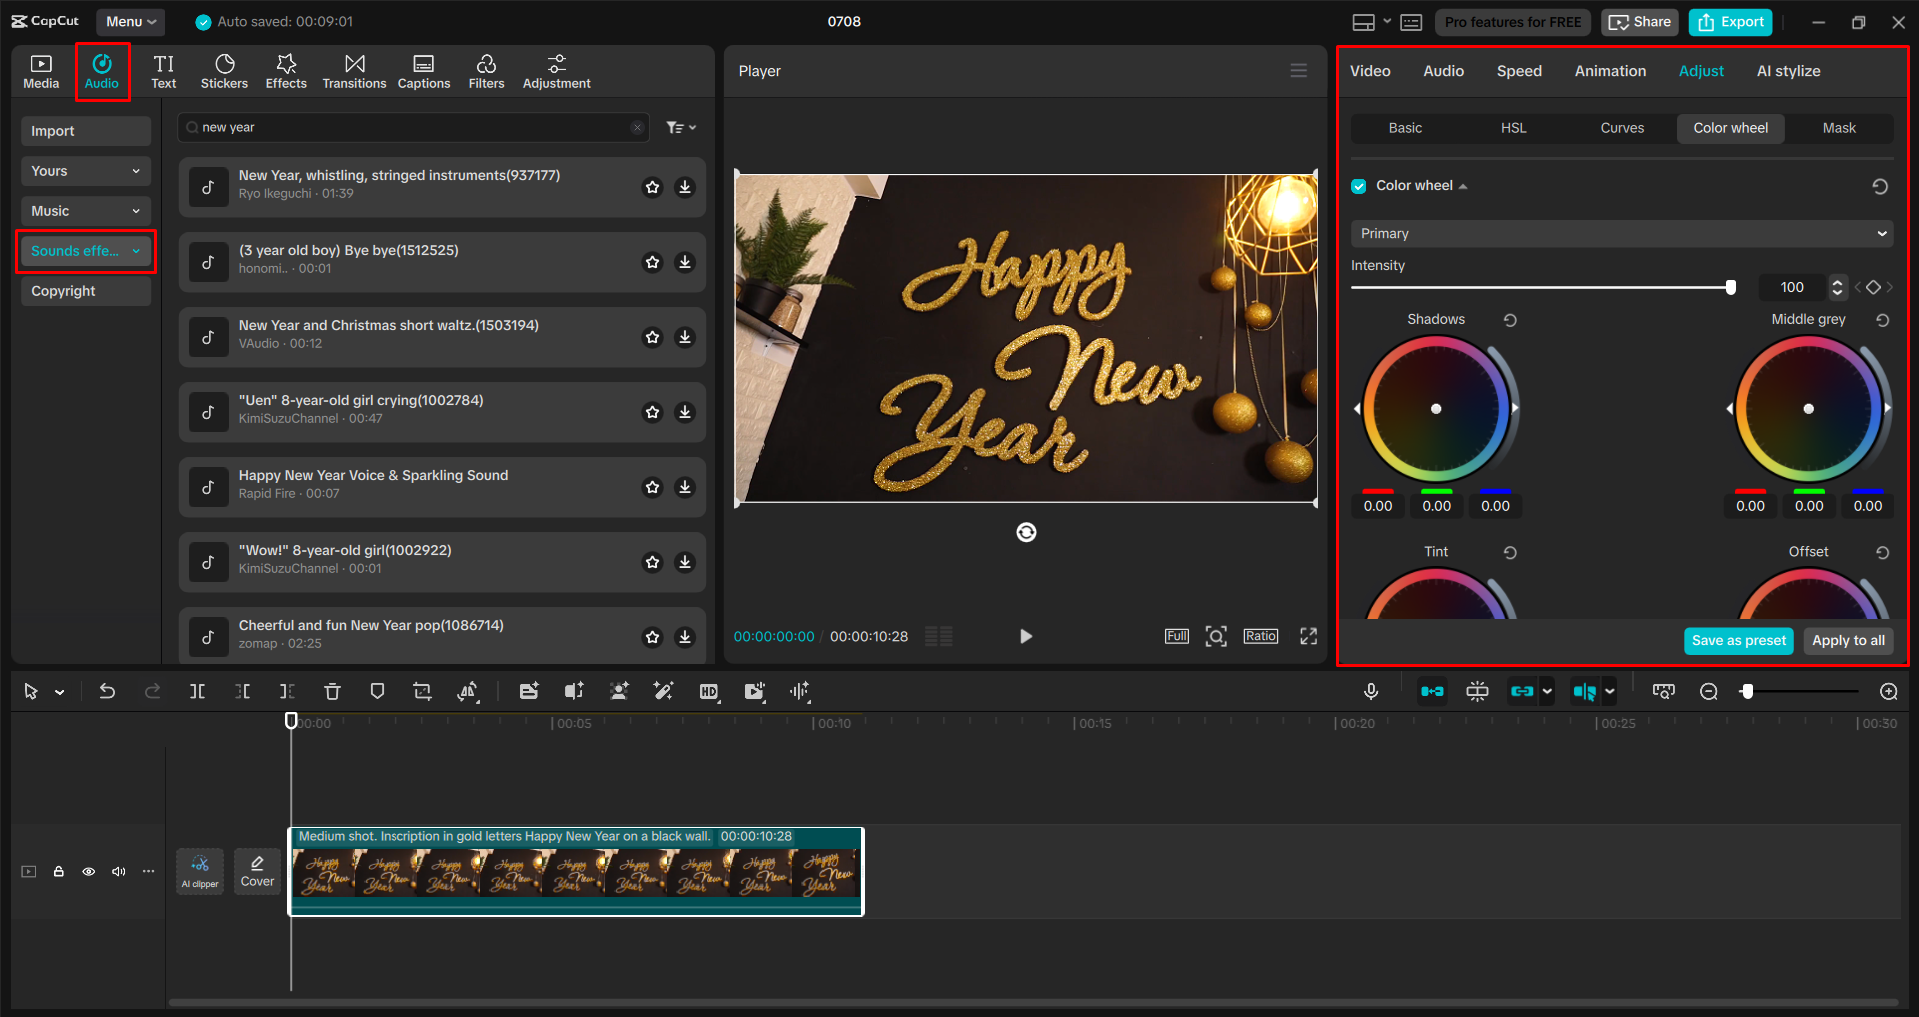1919x1017 pixels.
Task: Toggle the Color wheel checkbox
Action: 1359,185
